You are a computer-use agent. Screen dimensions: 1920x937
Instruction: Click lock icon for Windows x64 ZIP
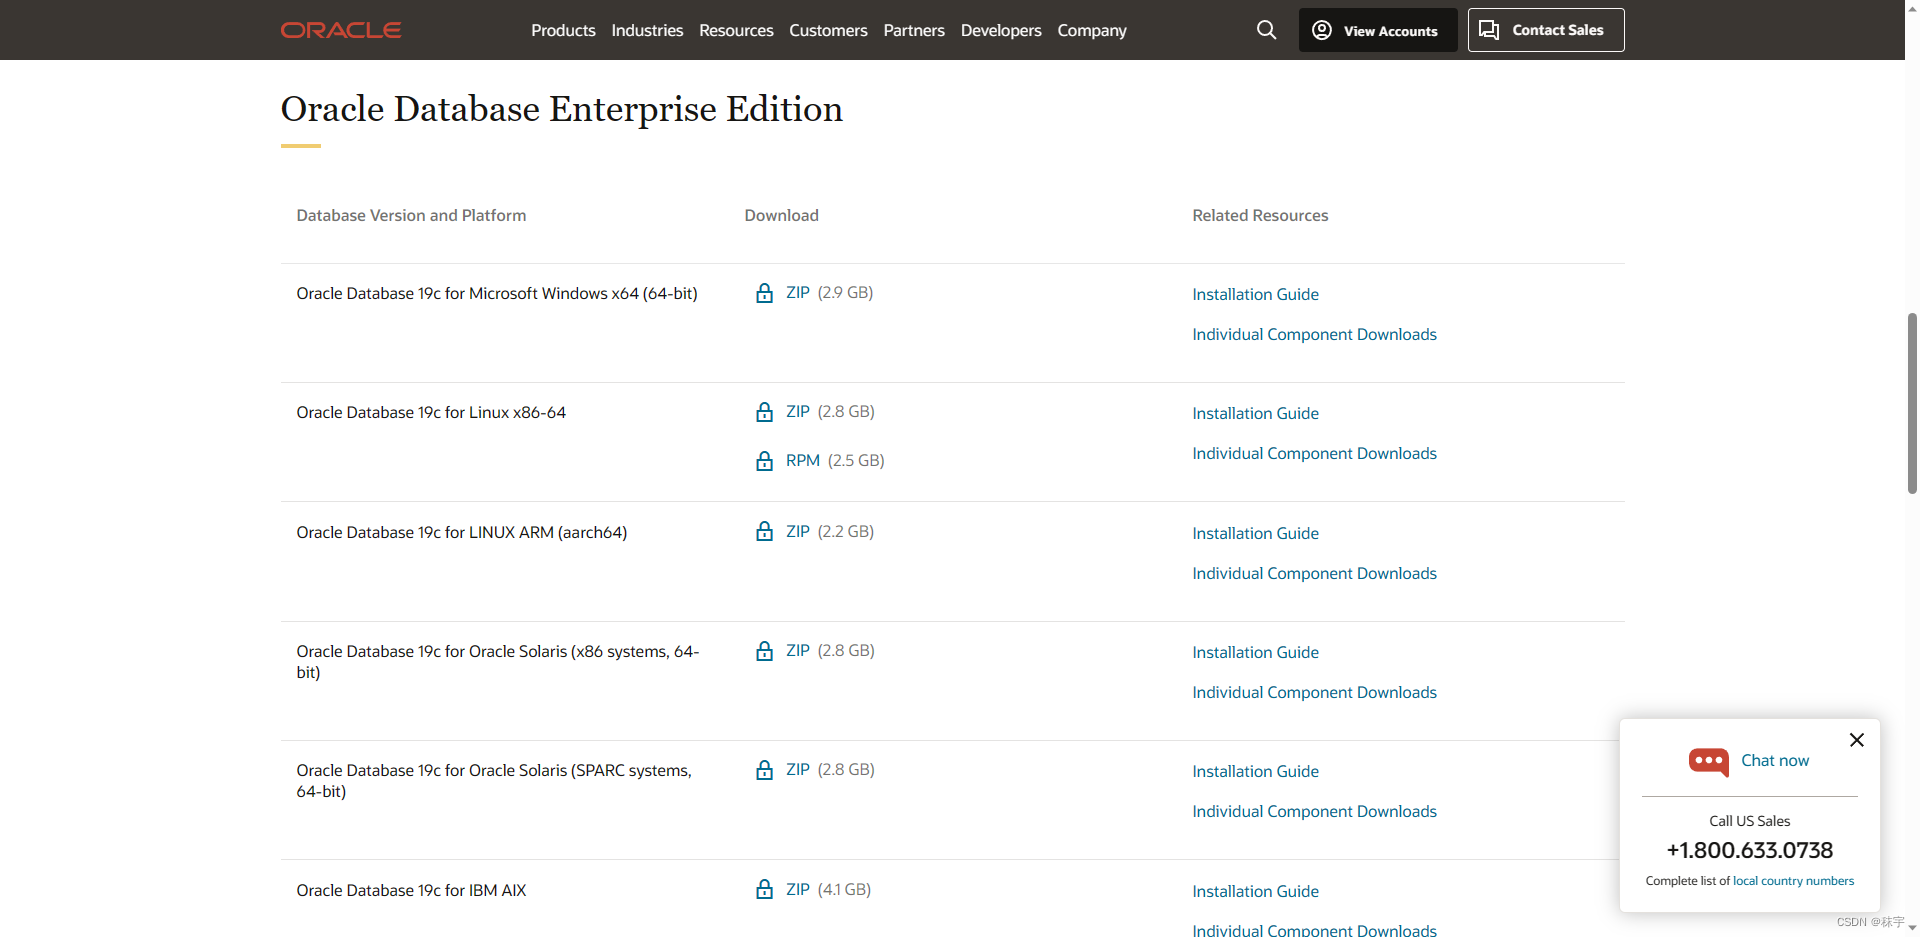tap(765, 293)
